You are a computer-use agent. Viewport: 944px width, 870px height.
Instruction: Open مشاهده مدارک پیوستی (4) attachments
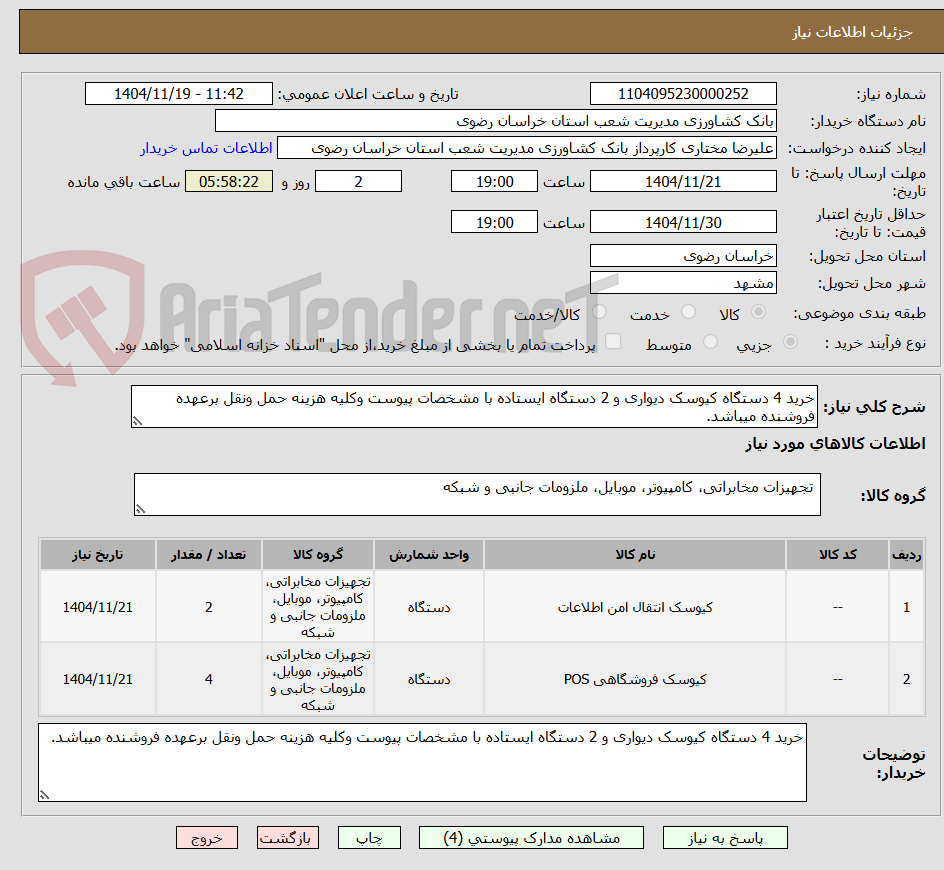[531, 837]
